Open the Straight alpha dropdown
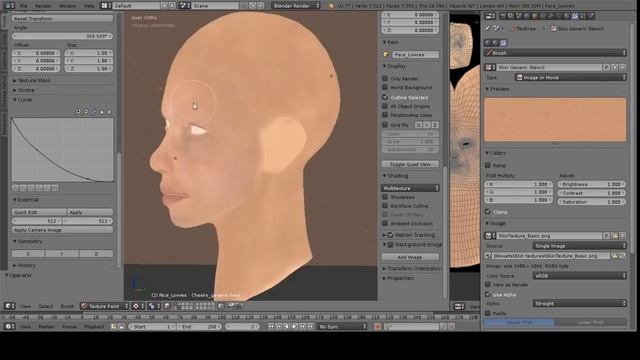 coord(580,303)
